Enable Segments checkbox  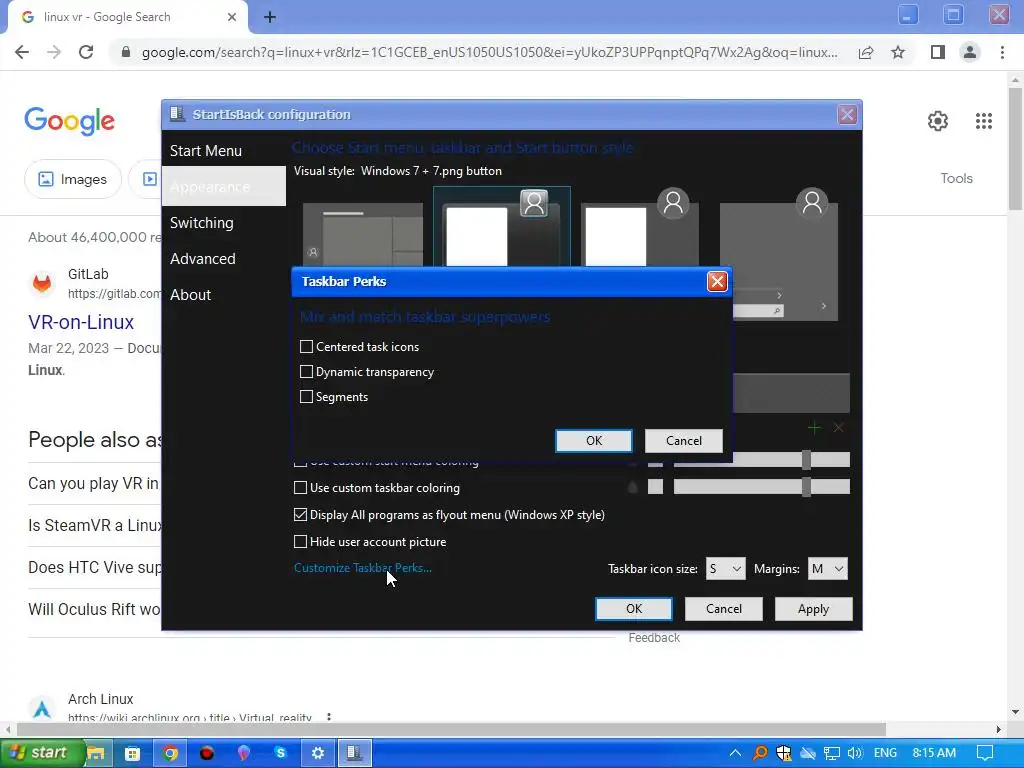coord(306,396)
